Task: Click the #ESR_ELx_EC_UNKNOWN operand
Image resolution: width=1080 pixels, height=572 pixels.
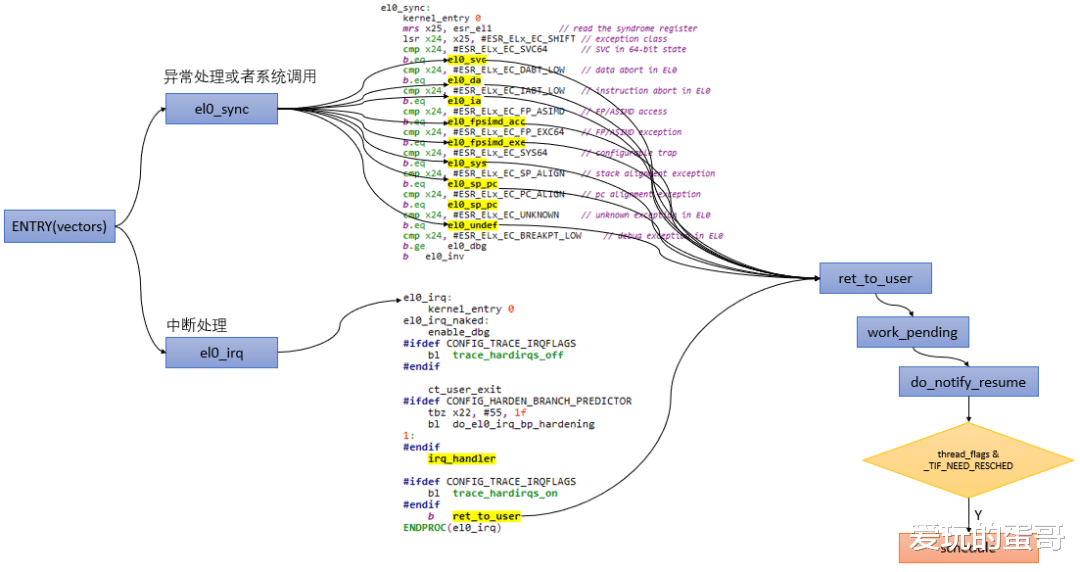Action: [x=506, y=215]
